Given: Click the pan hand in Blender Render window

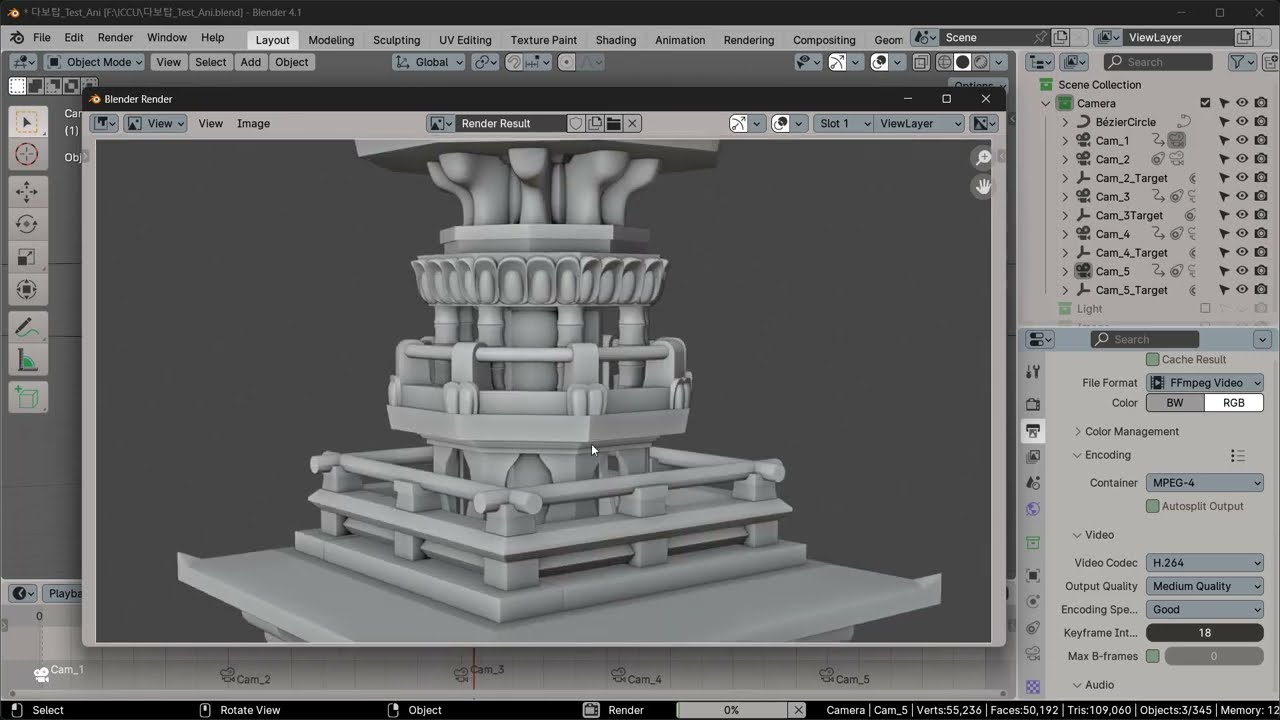Looking at the screenshot, I should pos(984,186).
